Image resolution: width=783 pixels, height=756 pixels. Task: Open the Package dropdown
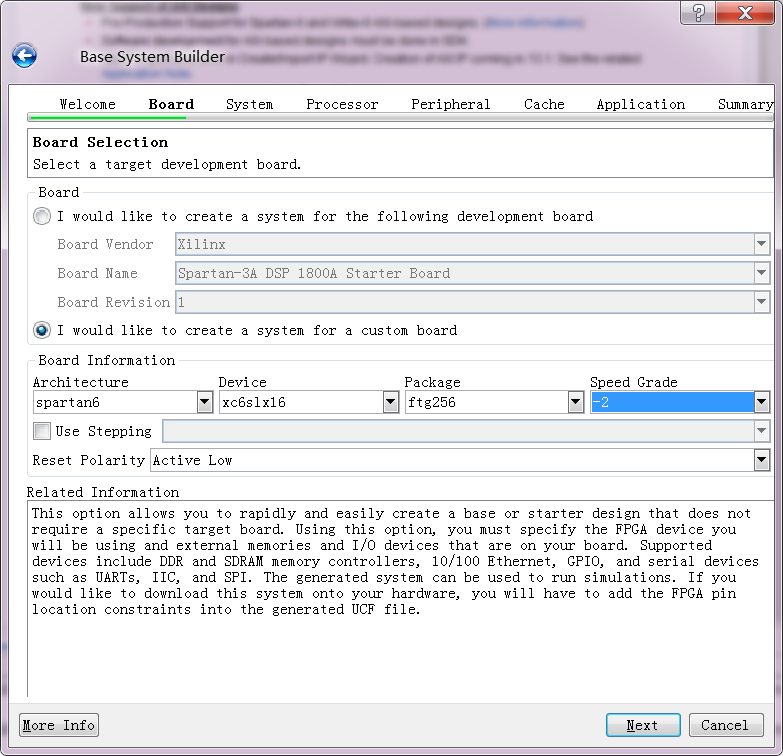pos(576,402)
